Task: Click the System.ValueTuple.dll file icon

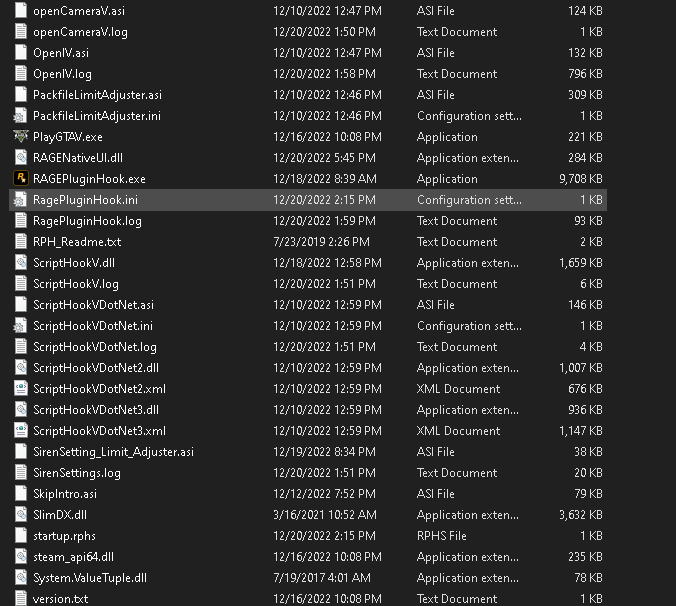Action: click(21, 578)
